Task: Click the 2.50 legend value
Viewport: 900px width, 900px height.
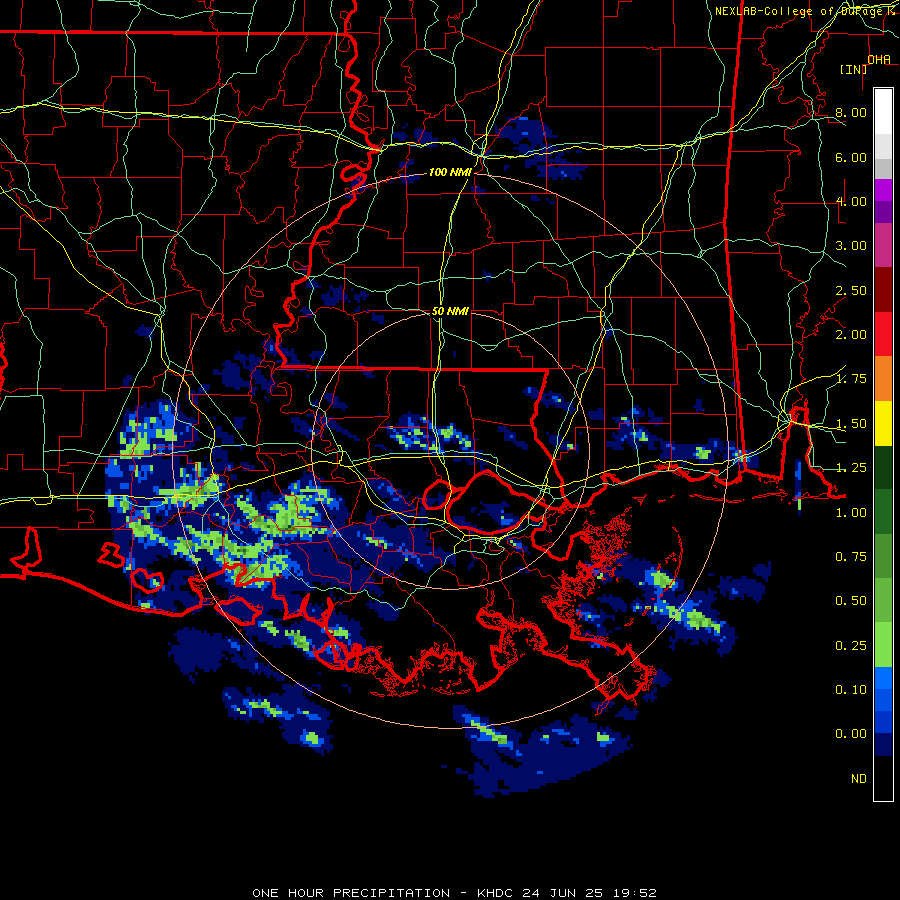Action: [851, 290]
